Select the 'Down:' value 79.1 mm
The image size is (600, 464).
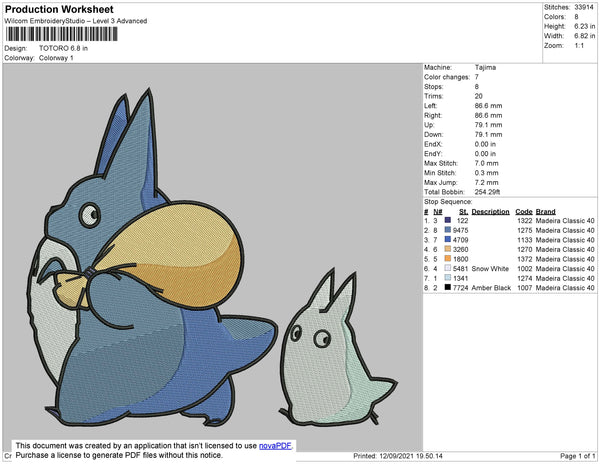point(488,134)
